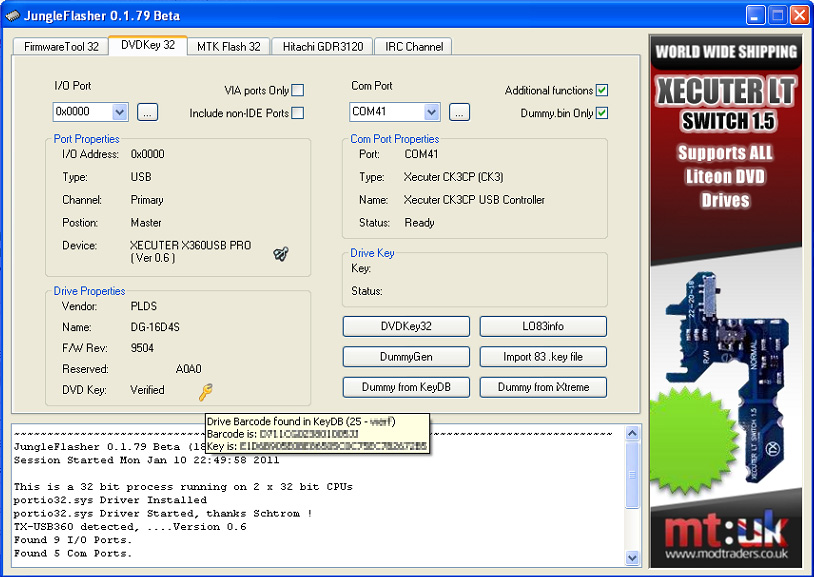Minimize the JungleFlasher window

click(x=756, y=16)
